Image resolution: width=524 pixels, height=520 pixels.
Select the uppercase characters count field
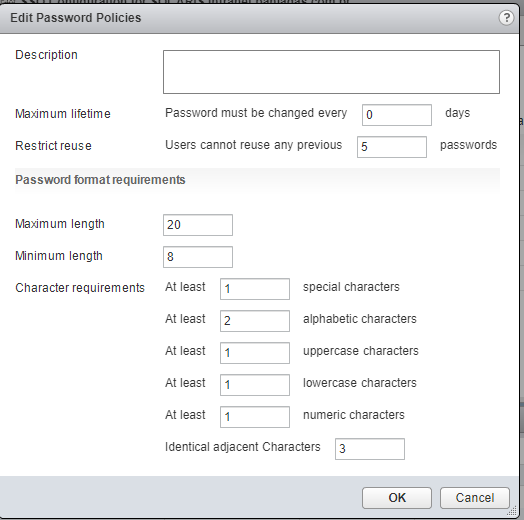click(x=255, y=353)
